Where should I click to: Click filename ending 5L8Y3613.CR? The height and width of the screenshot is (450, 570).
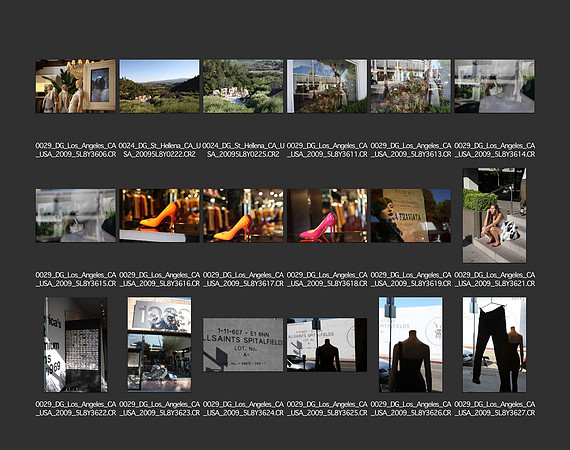point(411,150)
